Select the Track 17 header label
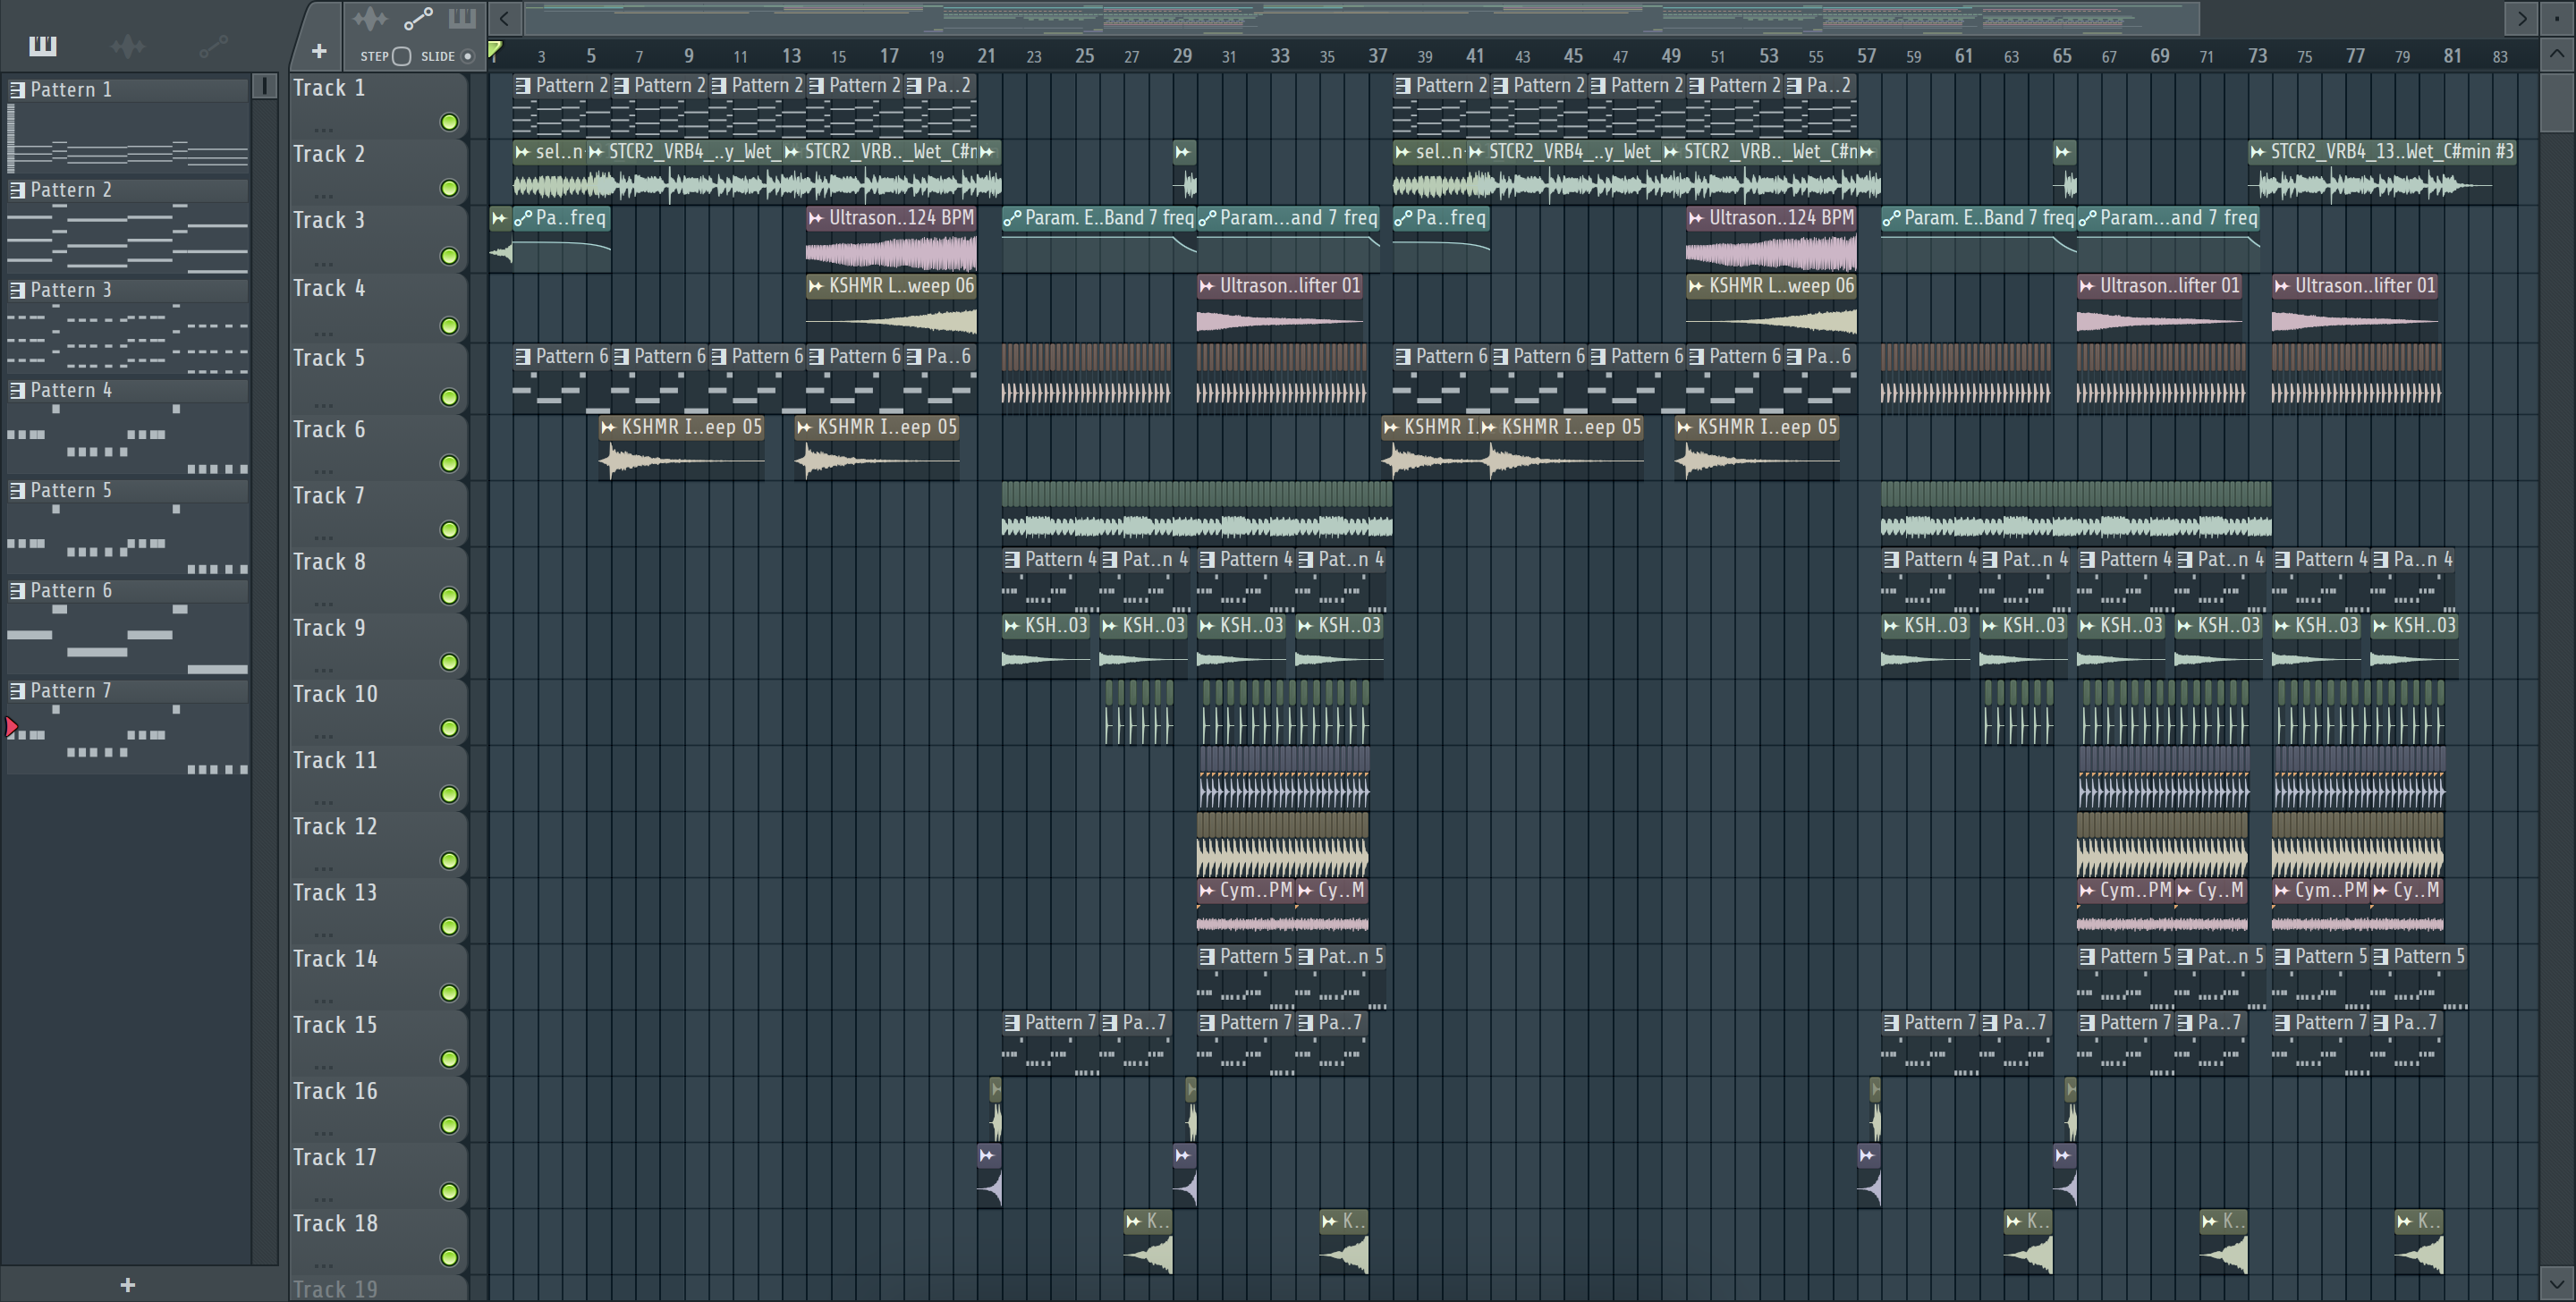 click(335, 1157)
